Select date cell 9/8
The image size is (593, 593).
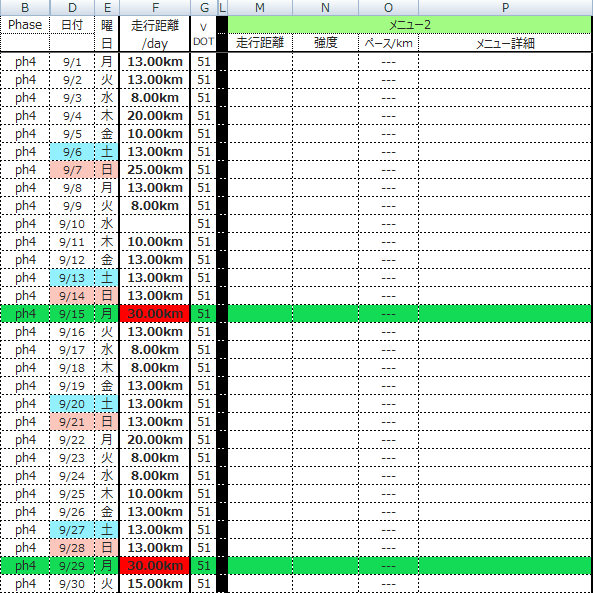(72, 188)
